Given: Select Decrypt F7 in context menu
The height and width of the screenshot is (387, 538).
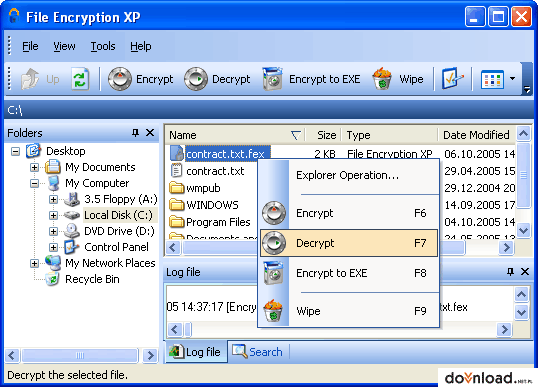Looking at the screenshot, I should point(349,243).
